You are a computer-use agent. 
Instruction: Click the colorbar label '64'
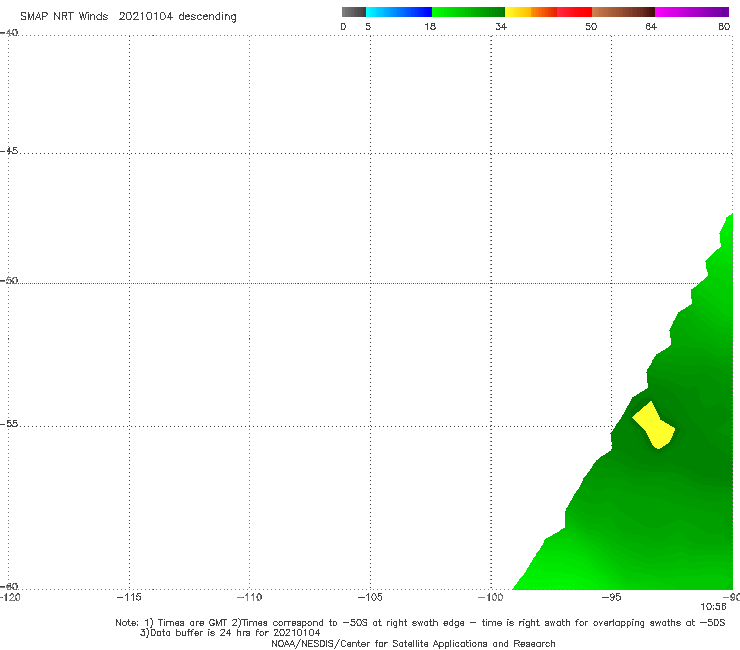(x=651, y=26)
